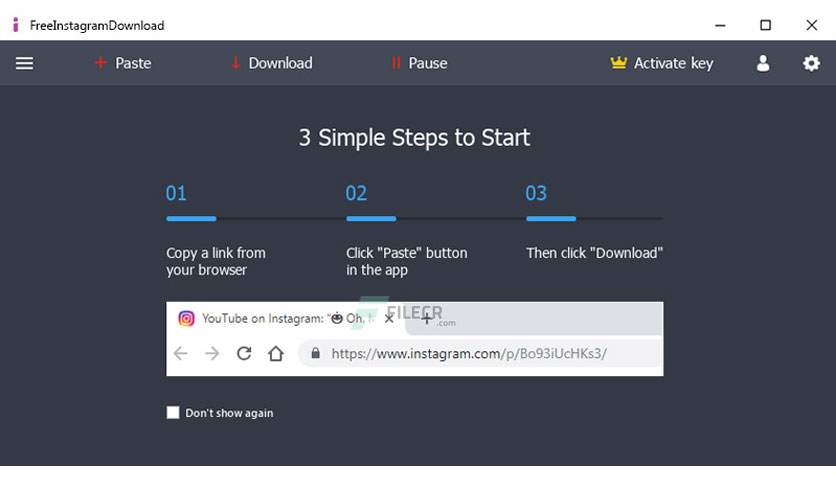Click the 'Then click "Download"' text
The image size is (836, 484).
[x=594, y=253]
